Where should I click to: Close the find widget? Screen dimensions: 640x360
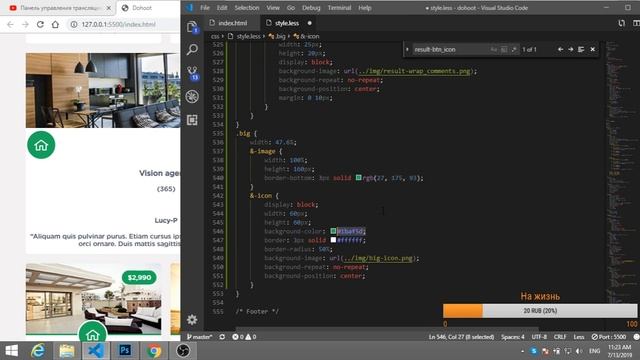click(x=593, y=49)
